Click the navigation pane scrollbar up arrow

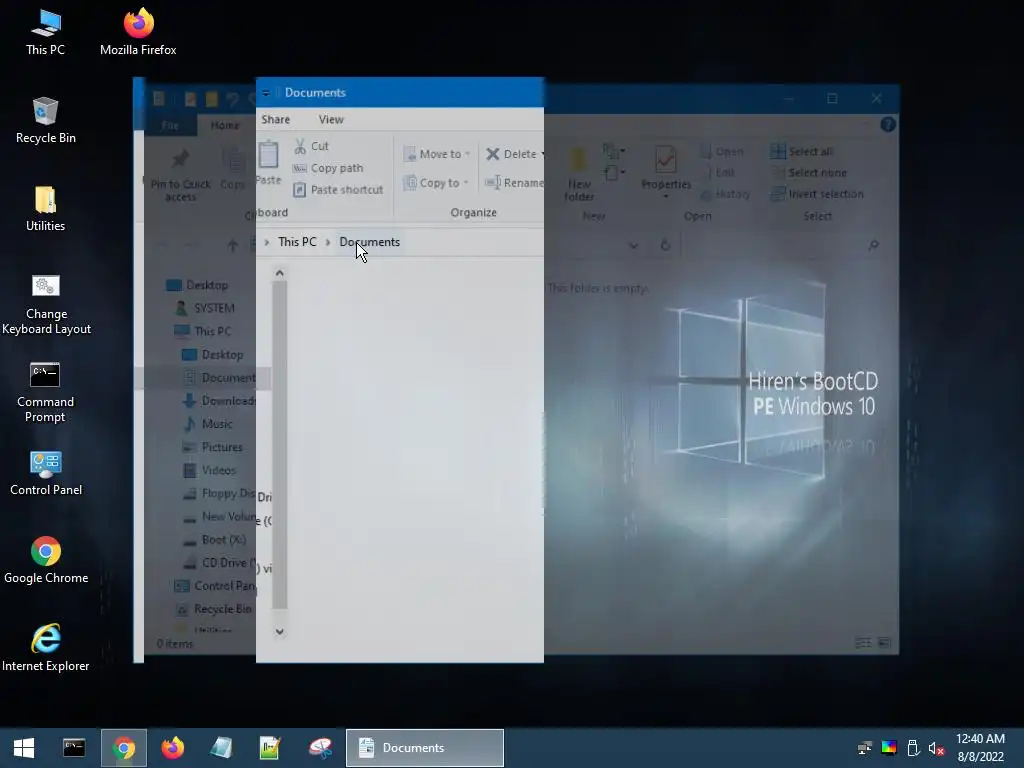(x=280, y=273)
